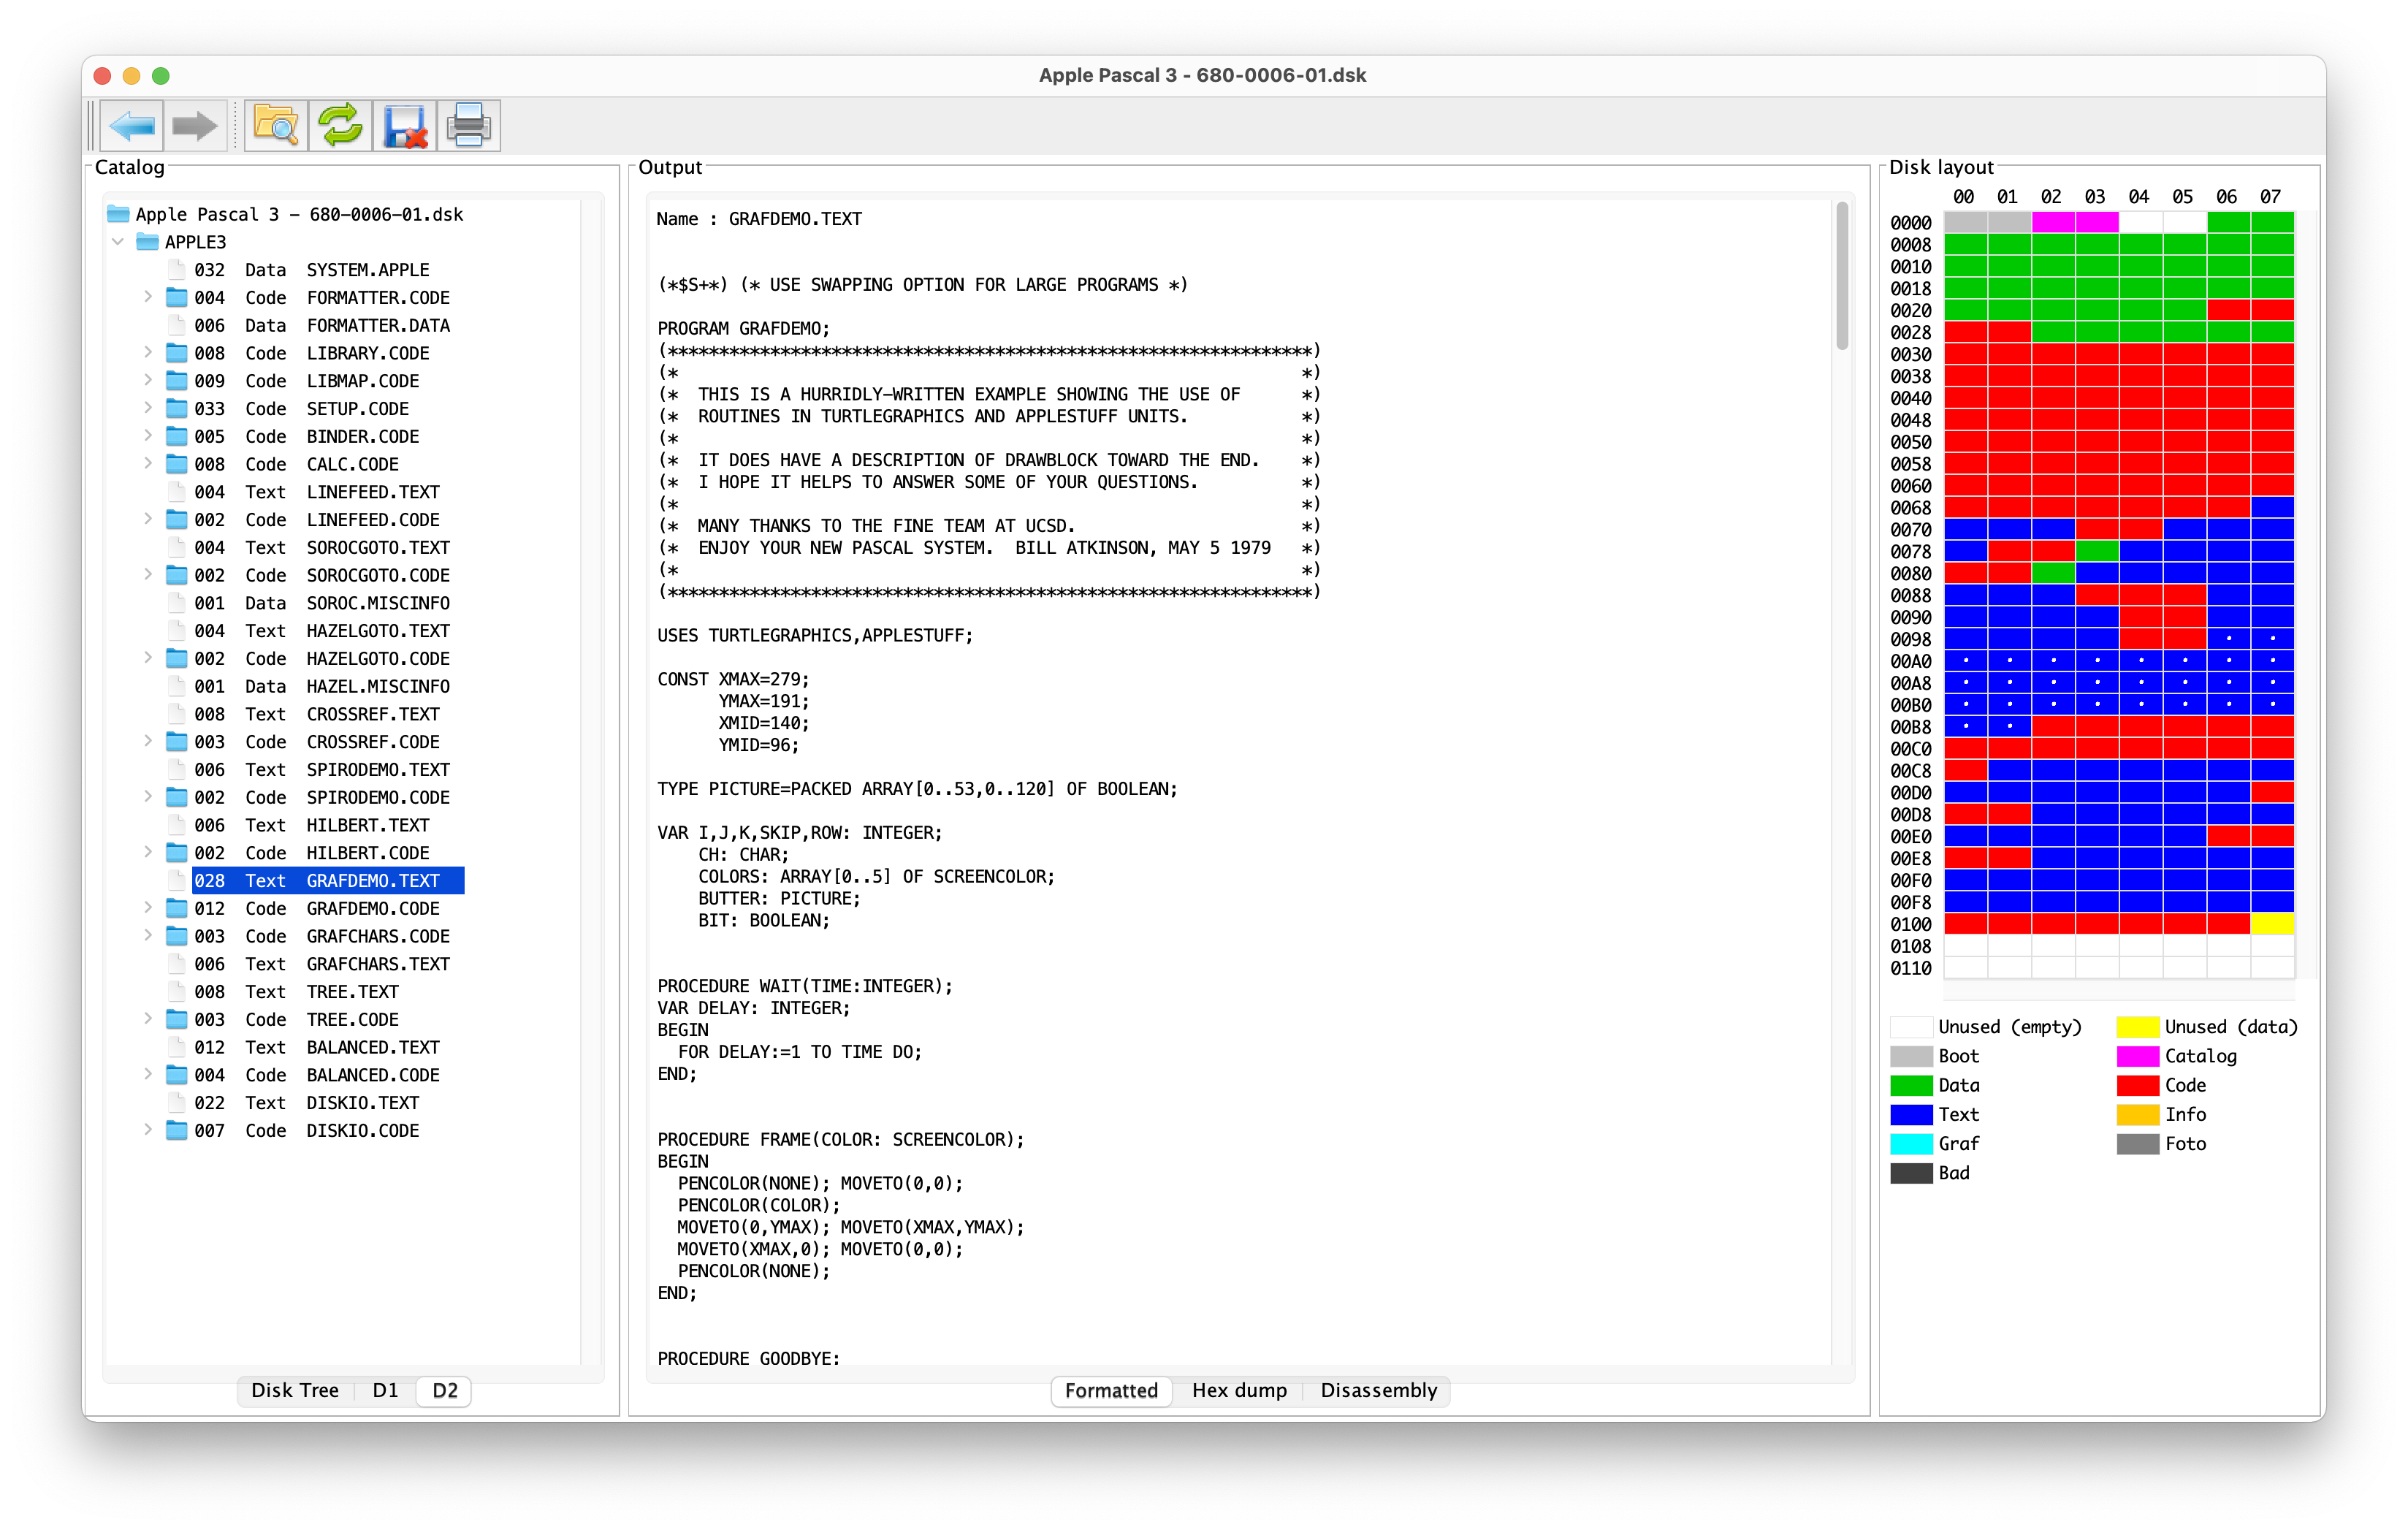Viewport: 2408px width, 1530px height.
Task: Select SPIRODEMO.TEXT file
Action: 321,770
